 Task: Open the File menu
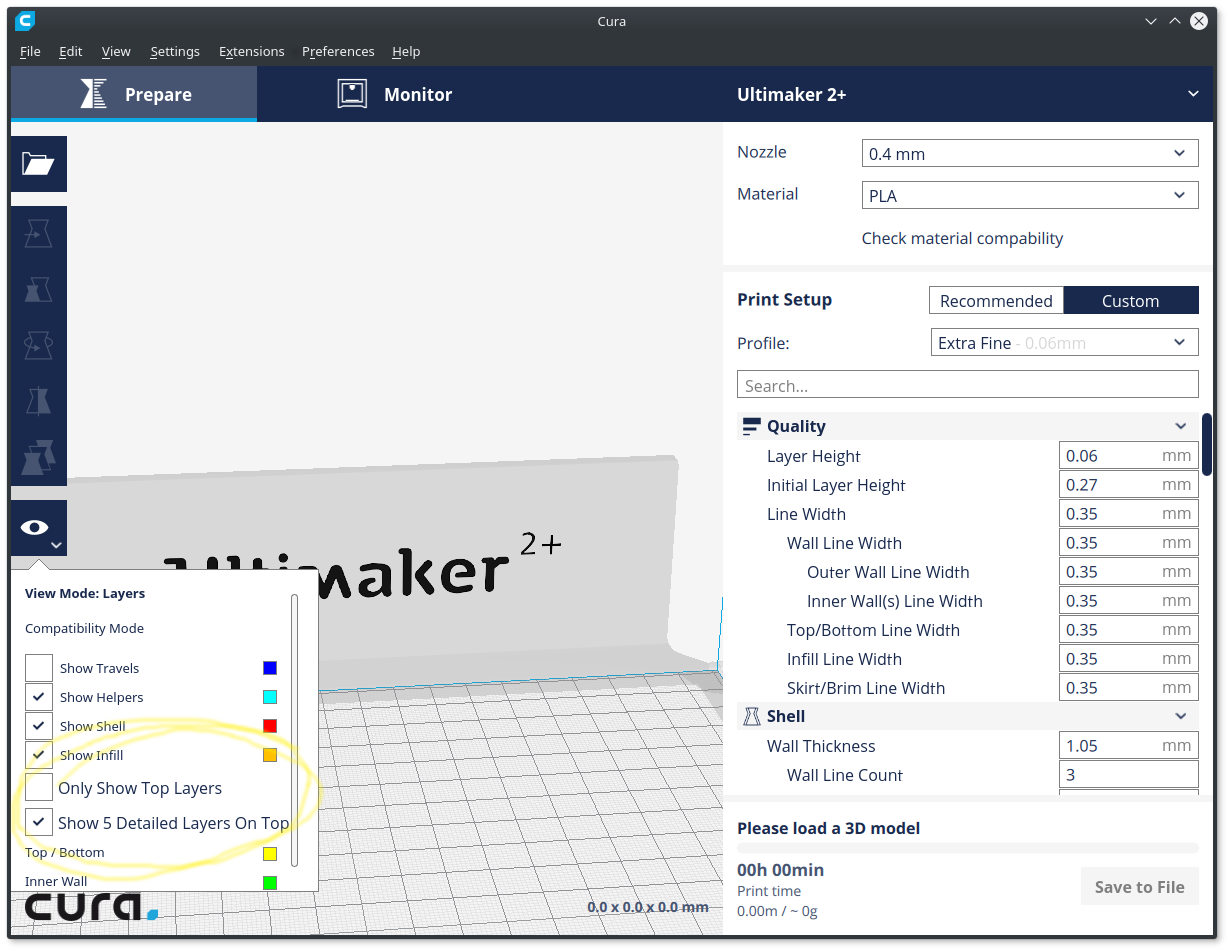pyautogui.click(x=30, y=51)
